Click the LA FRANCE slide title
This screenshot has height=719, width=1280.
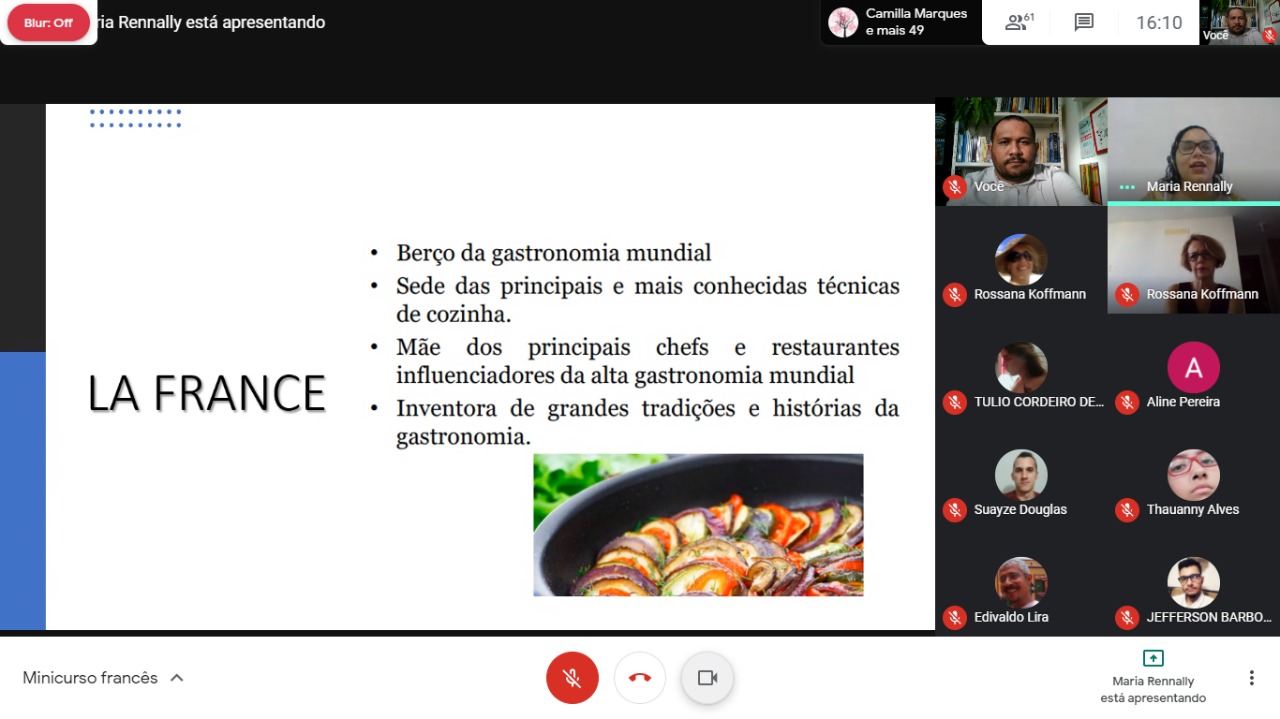[207, 393]
